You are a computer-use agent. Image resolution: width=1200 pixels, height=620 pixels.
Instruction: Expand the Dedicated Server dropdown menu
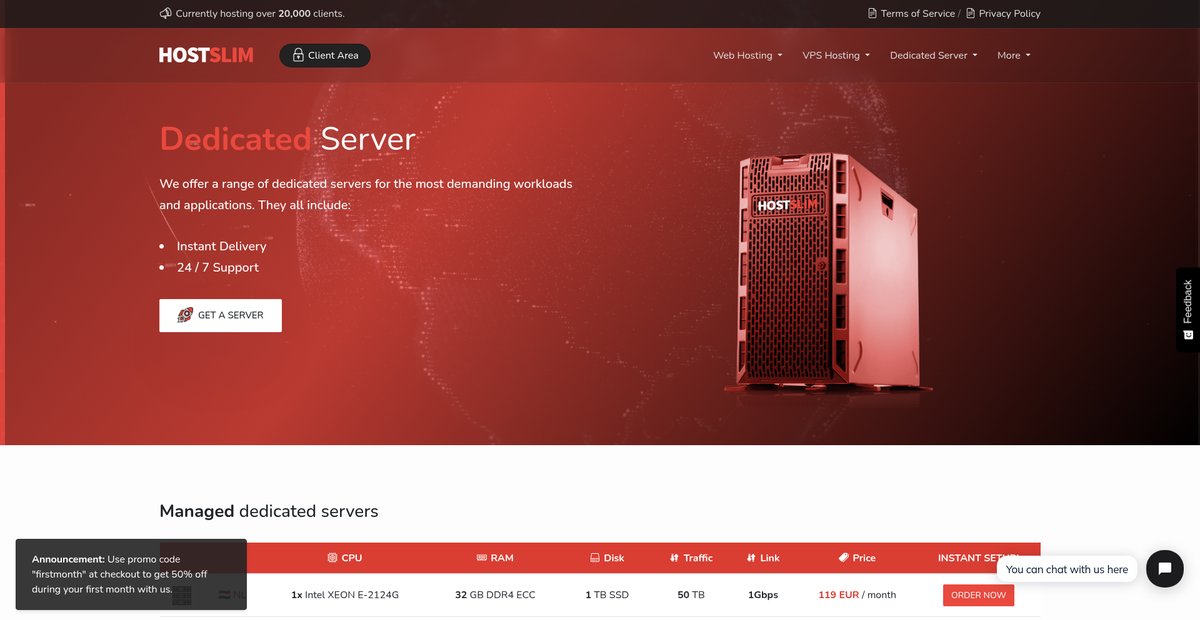(x=933, y=56)
